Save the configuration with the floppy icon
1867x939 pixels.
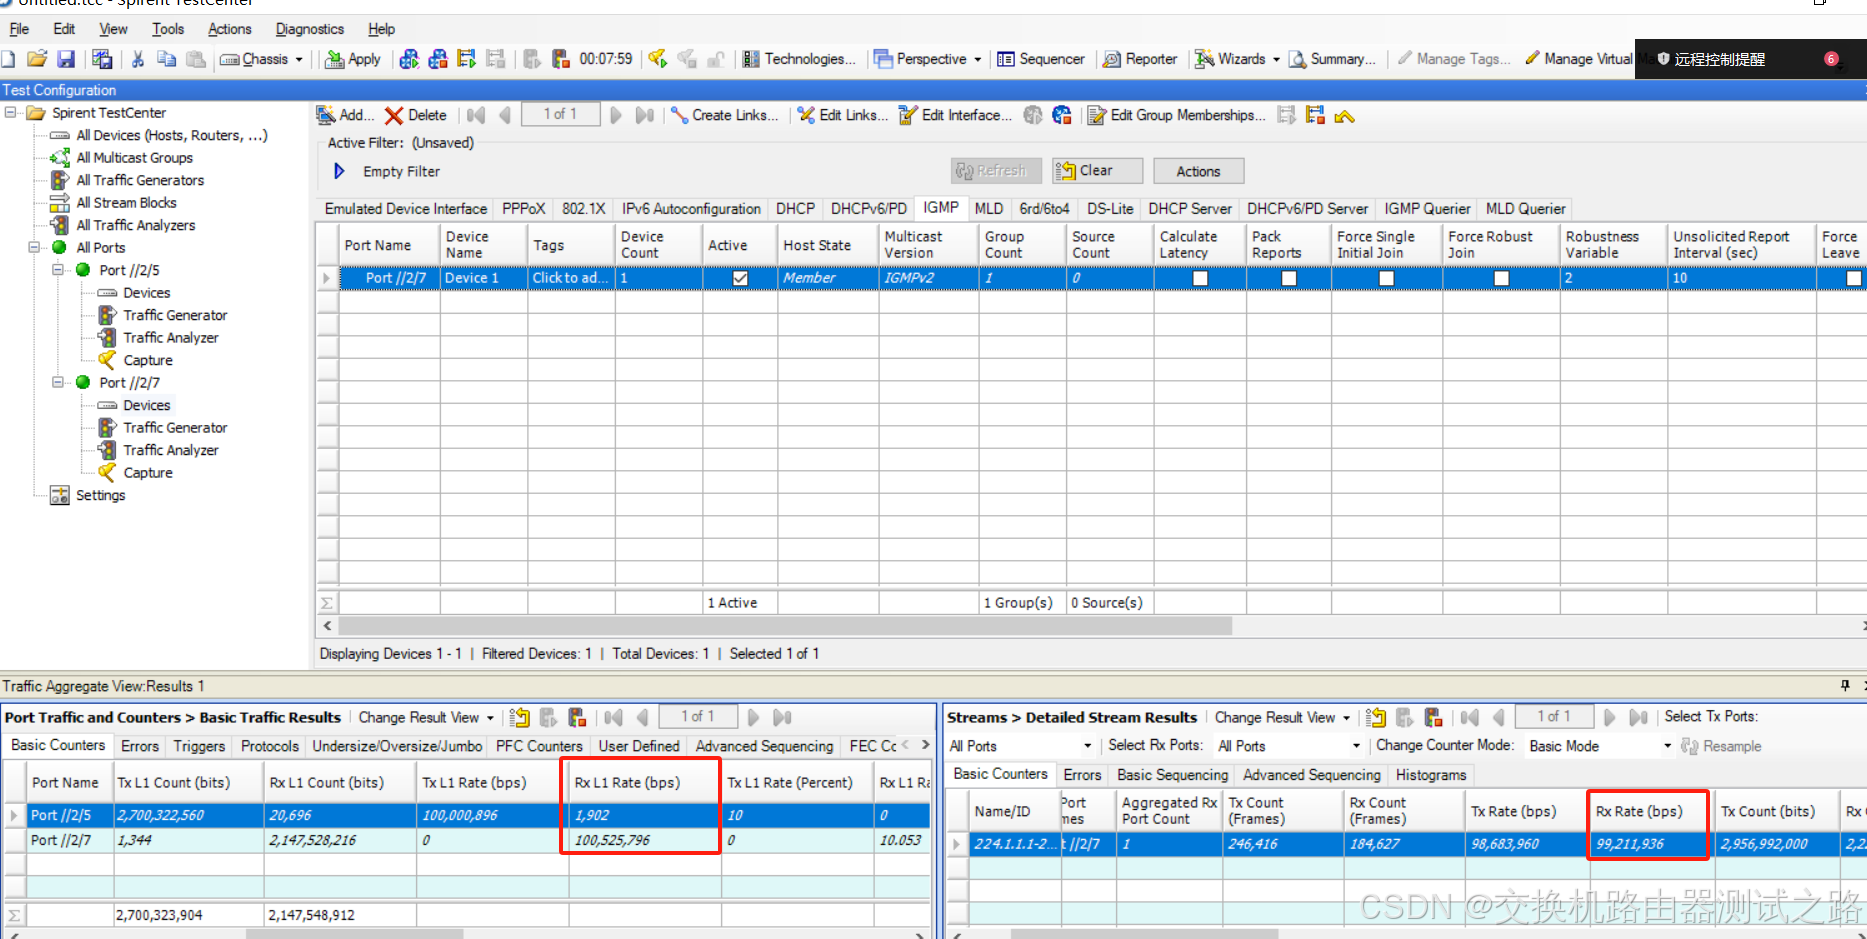(66, 59)
